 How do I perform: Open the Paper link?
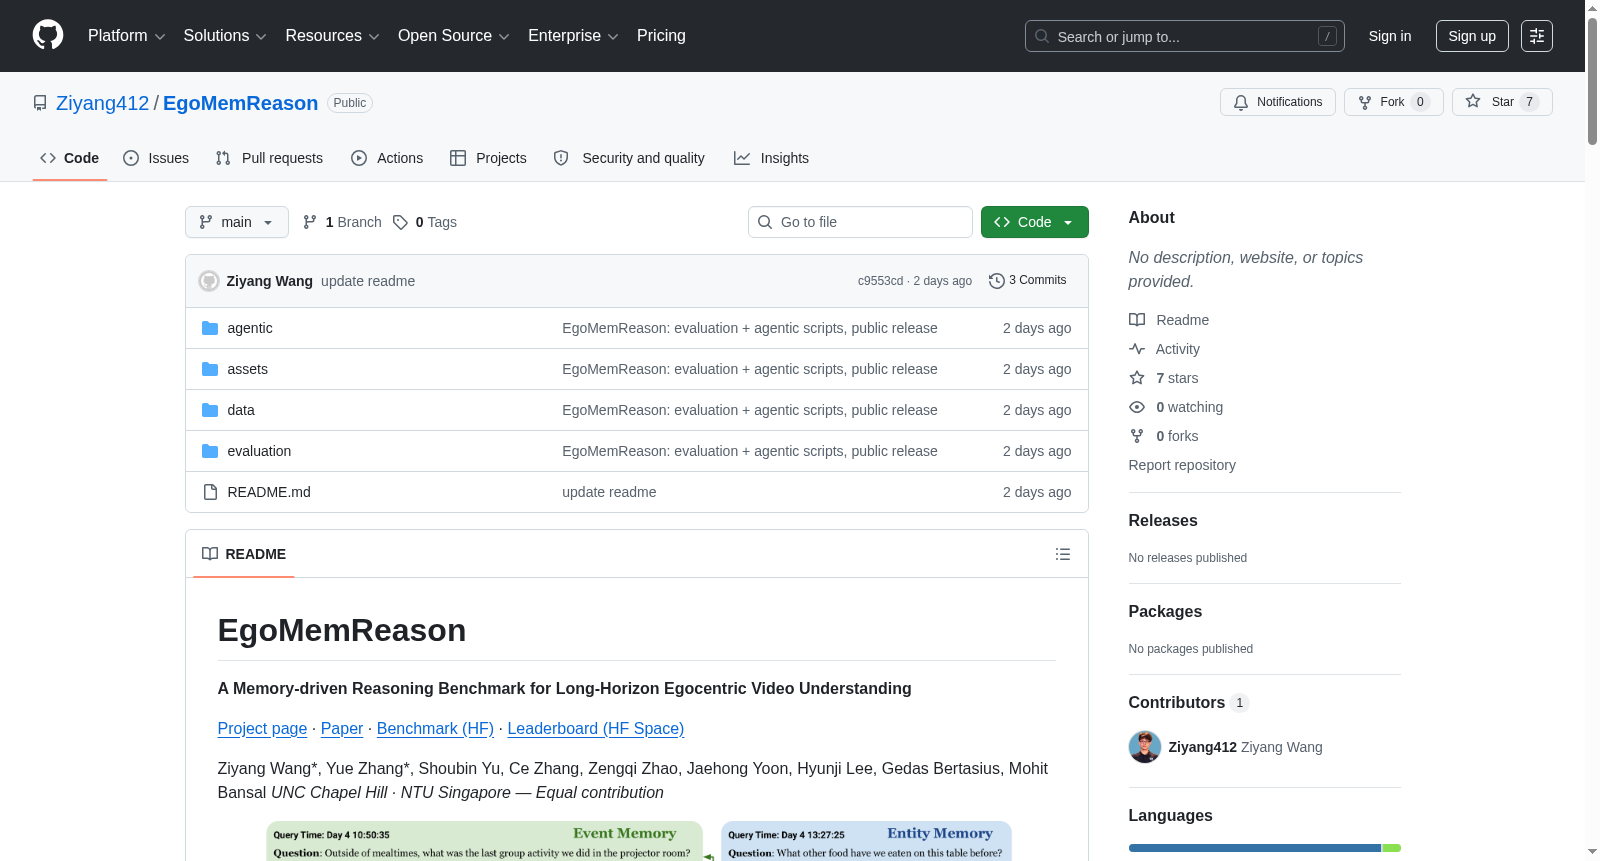point(342,729)
